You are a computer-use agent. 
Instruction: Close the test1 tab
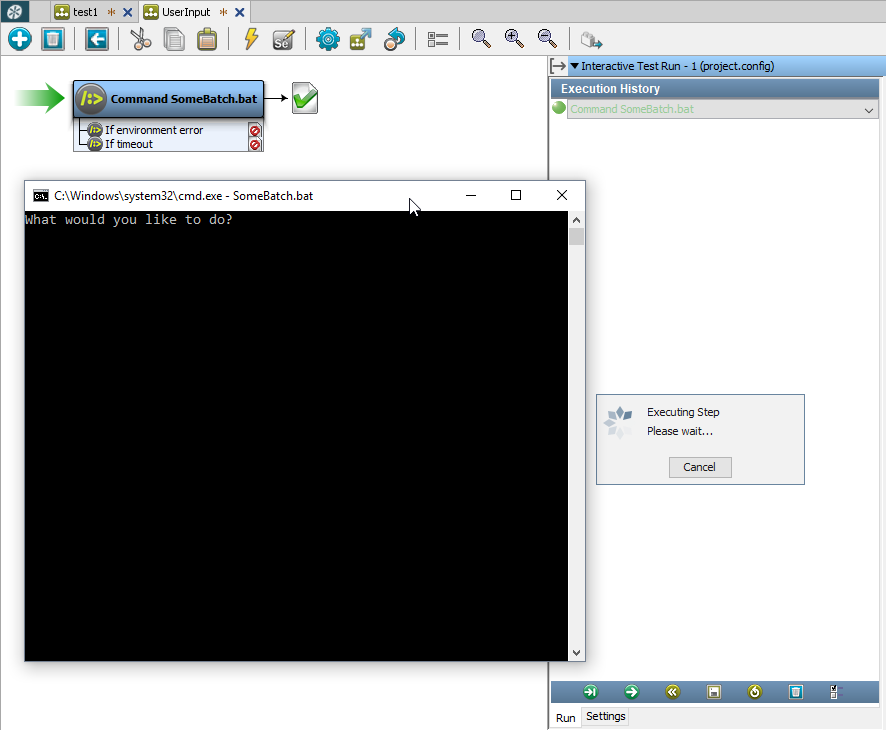128,12
